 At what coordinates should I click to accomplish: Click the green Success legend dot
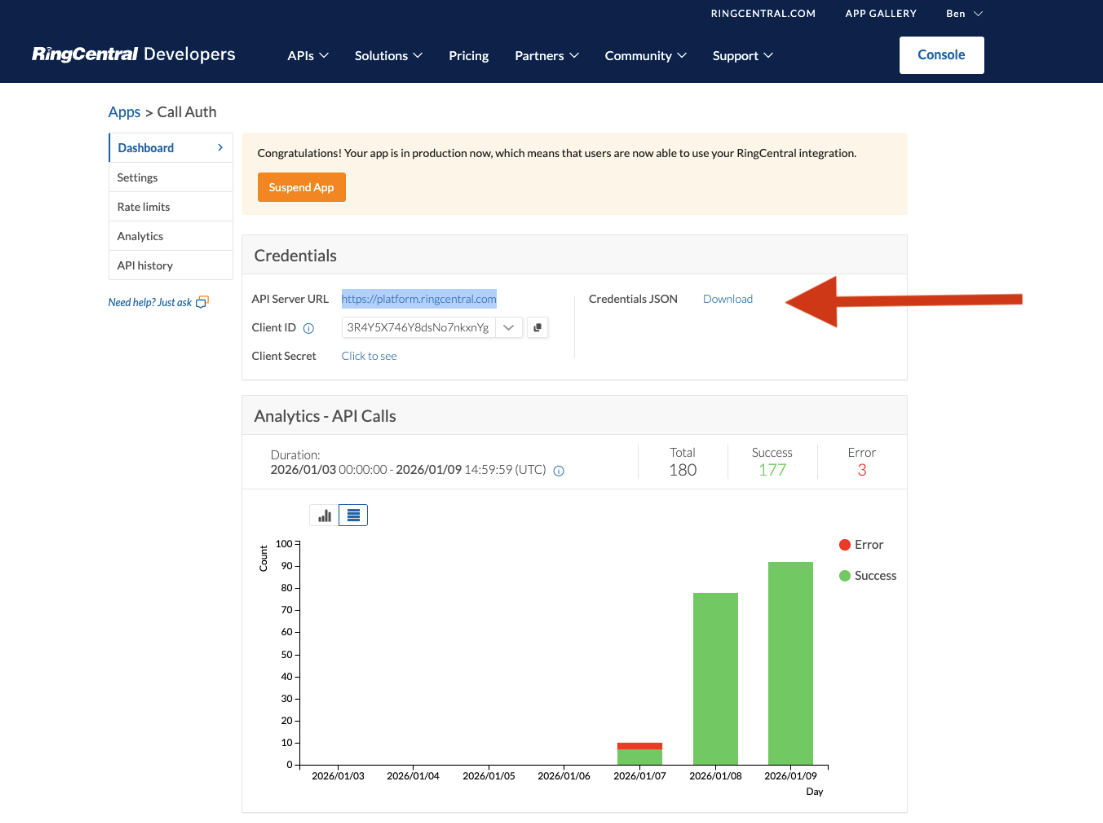click(x=845, y=575)
